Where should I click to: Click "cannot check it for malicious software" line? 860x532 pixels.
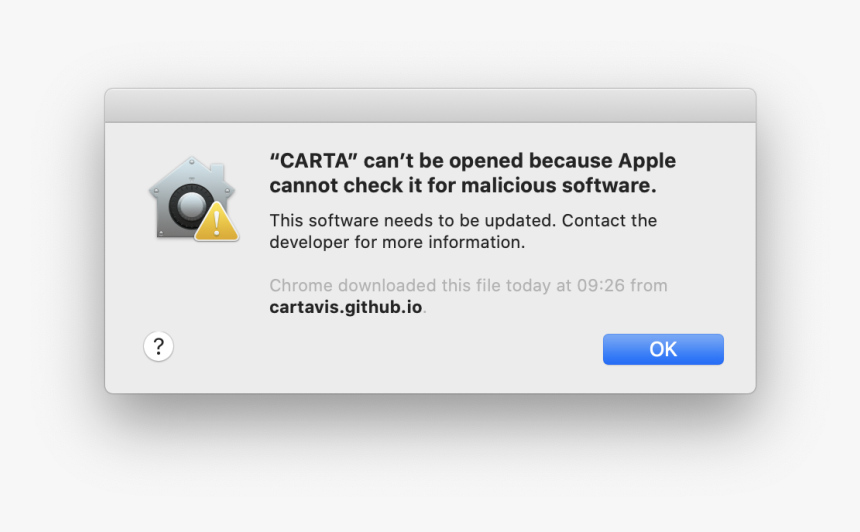click(x=463, y=185)
